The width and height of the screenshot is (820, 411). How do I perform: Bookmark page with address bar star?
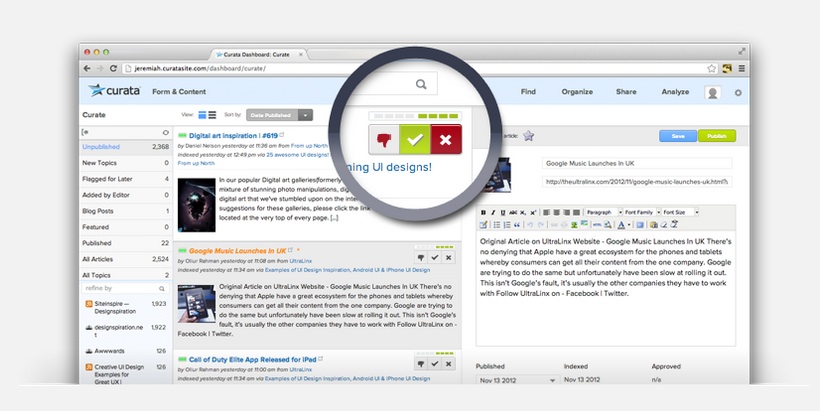click(x=712, y=68)
